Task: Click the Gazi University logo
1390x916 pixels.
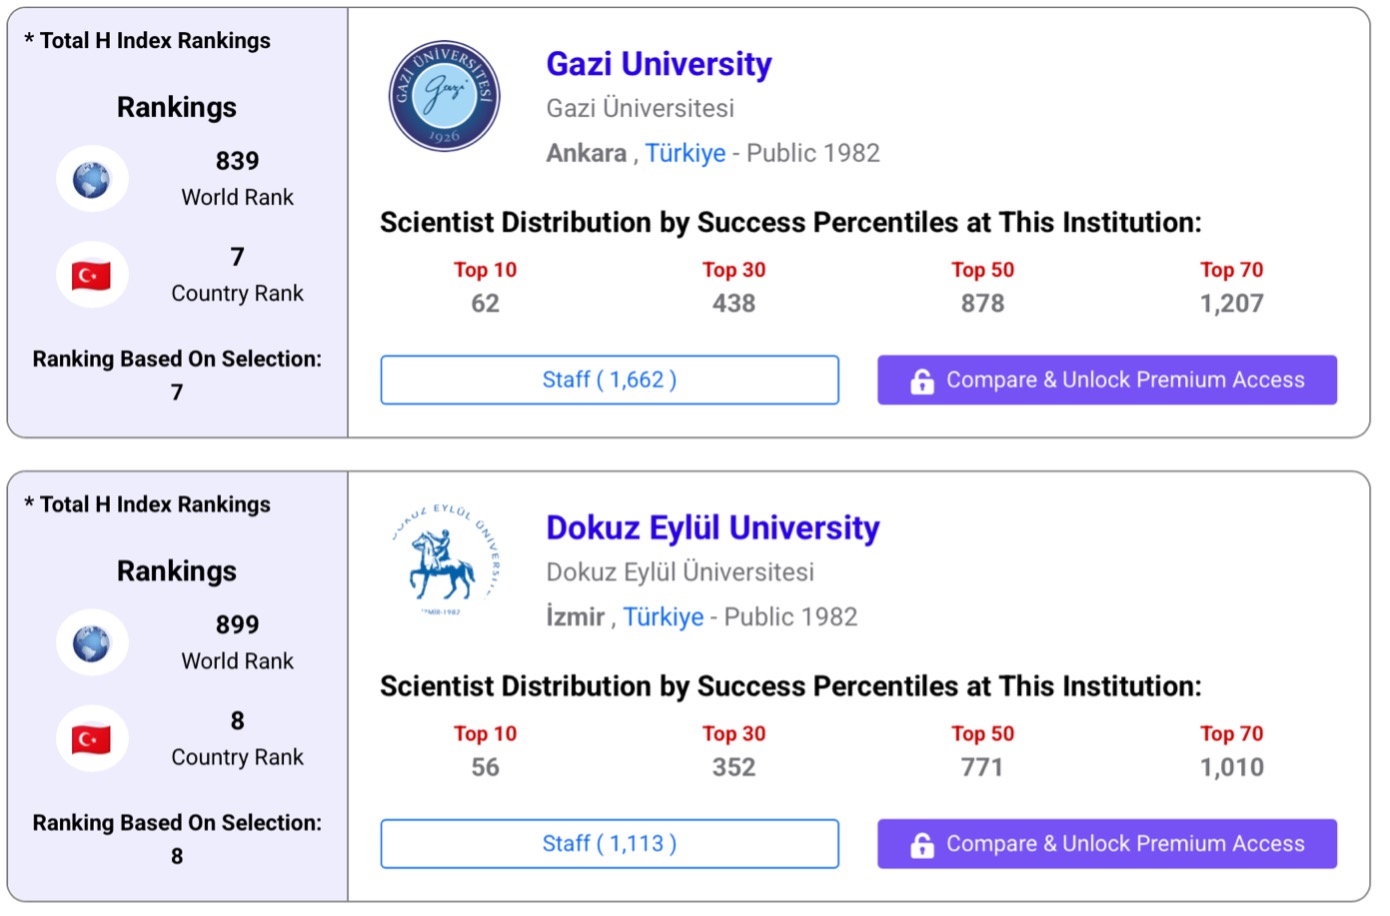Action: click(x=444, y=96)
